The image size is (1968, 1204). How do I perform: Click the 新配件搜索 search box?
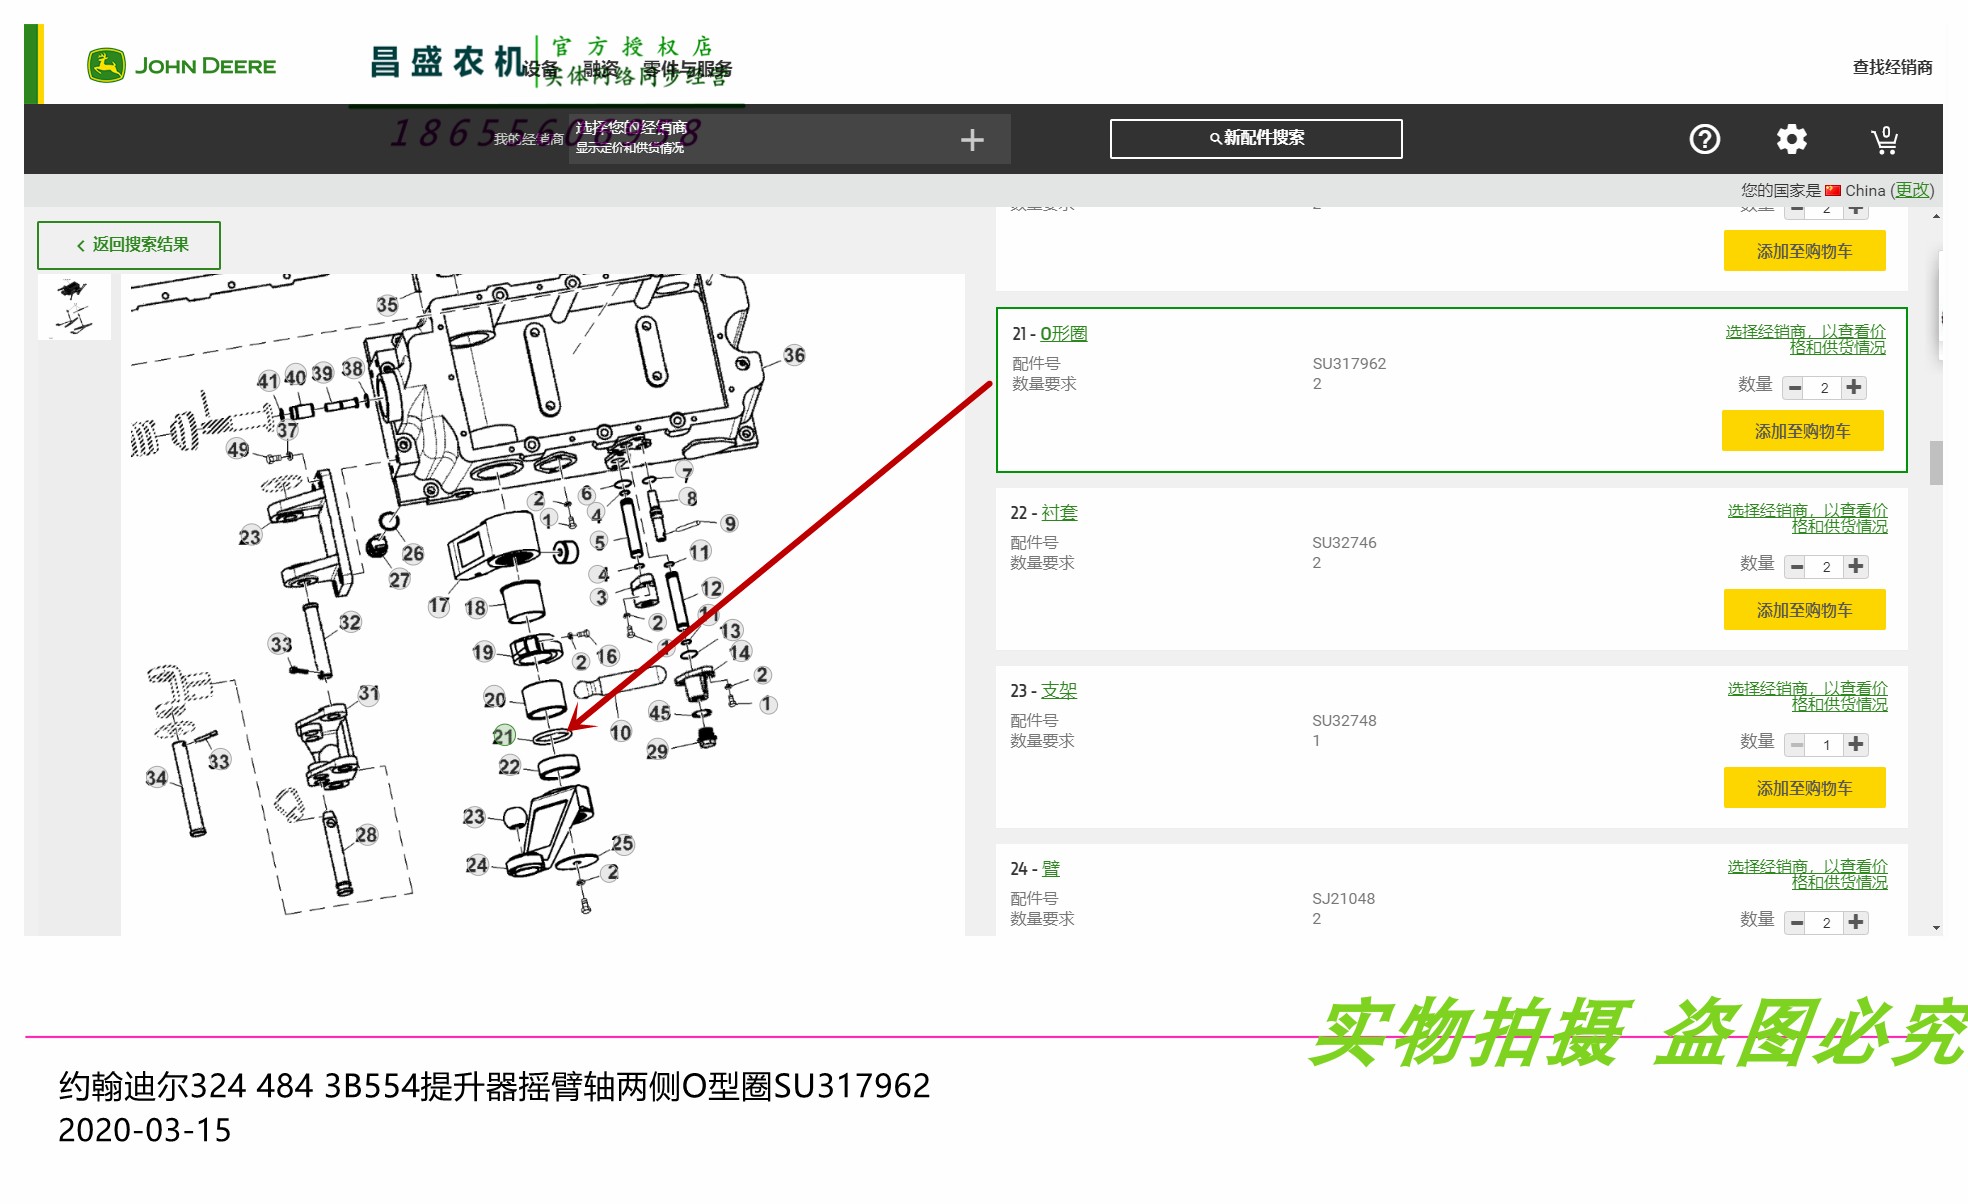(x=1256, y=138)
